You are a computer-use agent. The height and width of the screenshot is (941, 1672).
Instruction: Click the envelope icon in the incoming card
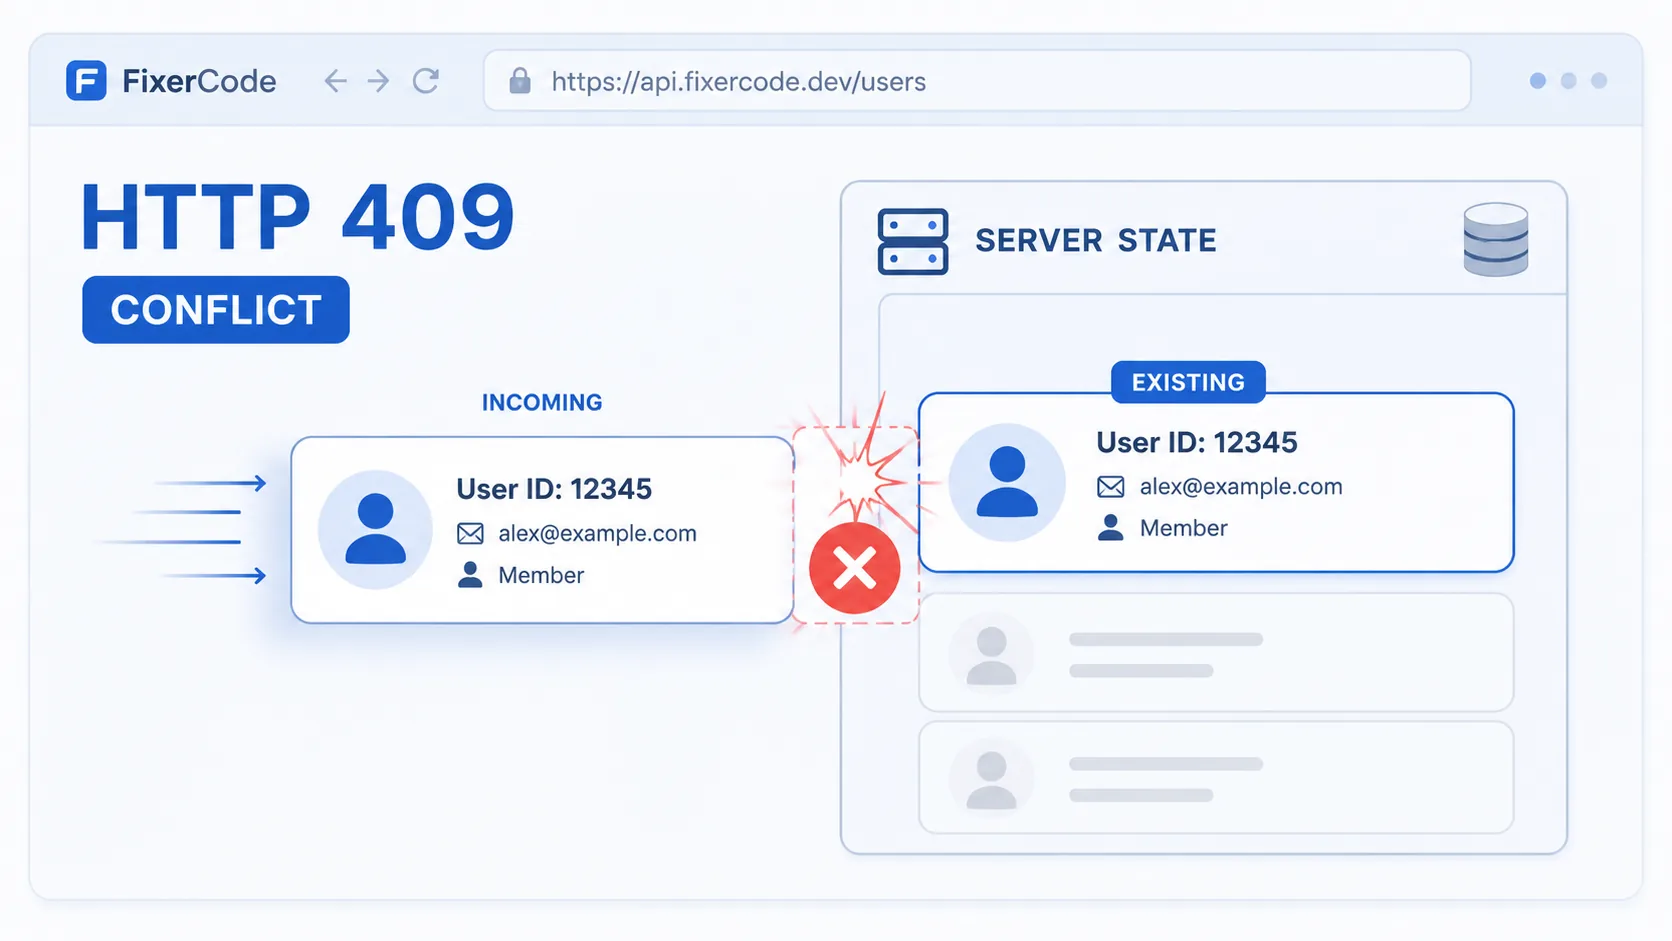[x=470, y=534]
